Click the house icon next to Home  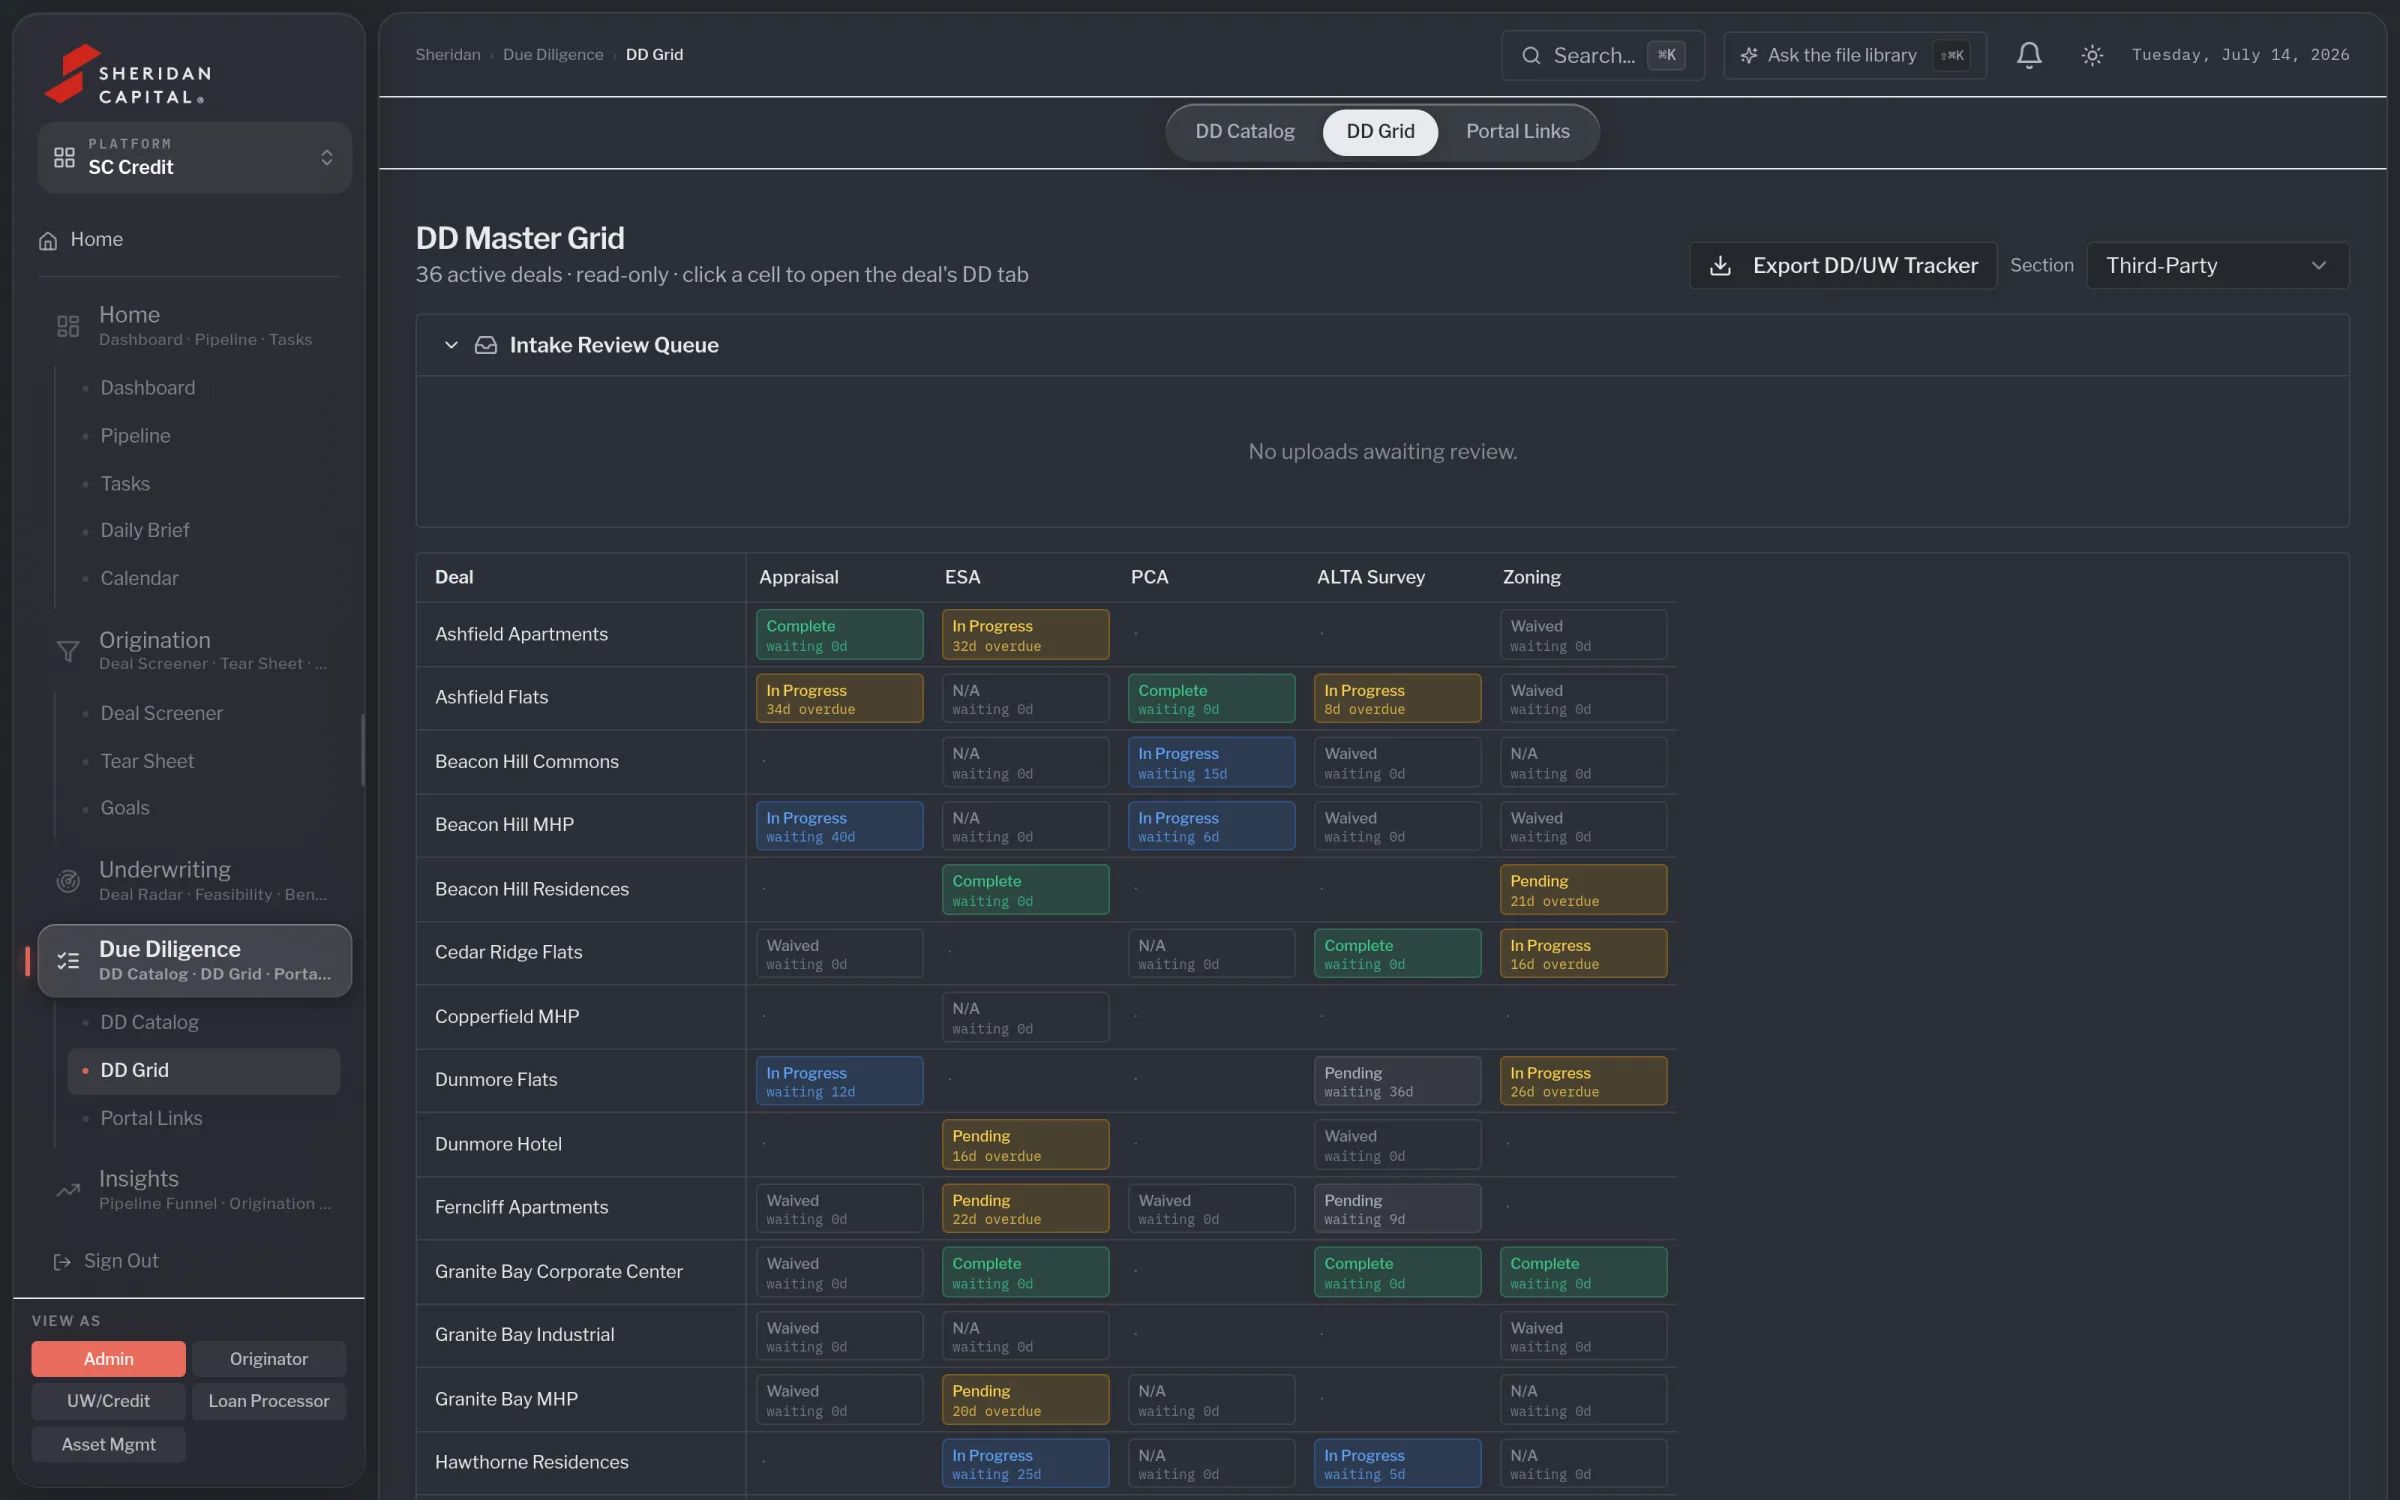(47, 240)
